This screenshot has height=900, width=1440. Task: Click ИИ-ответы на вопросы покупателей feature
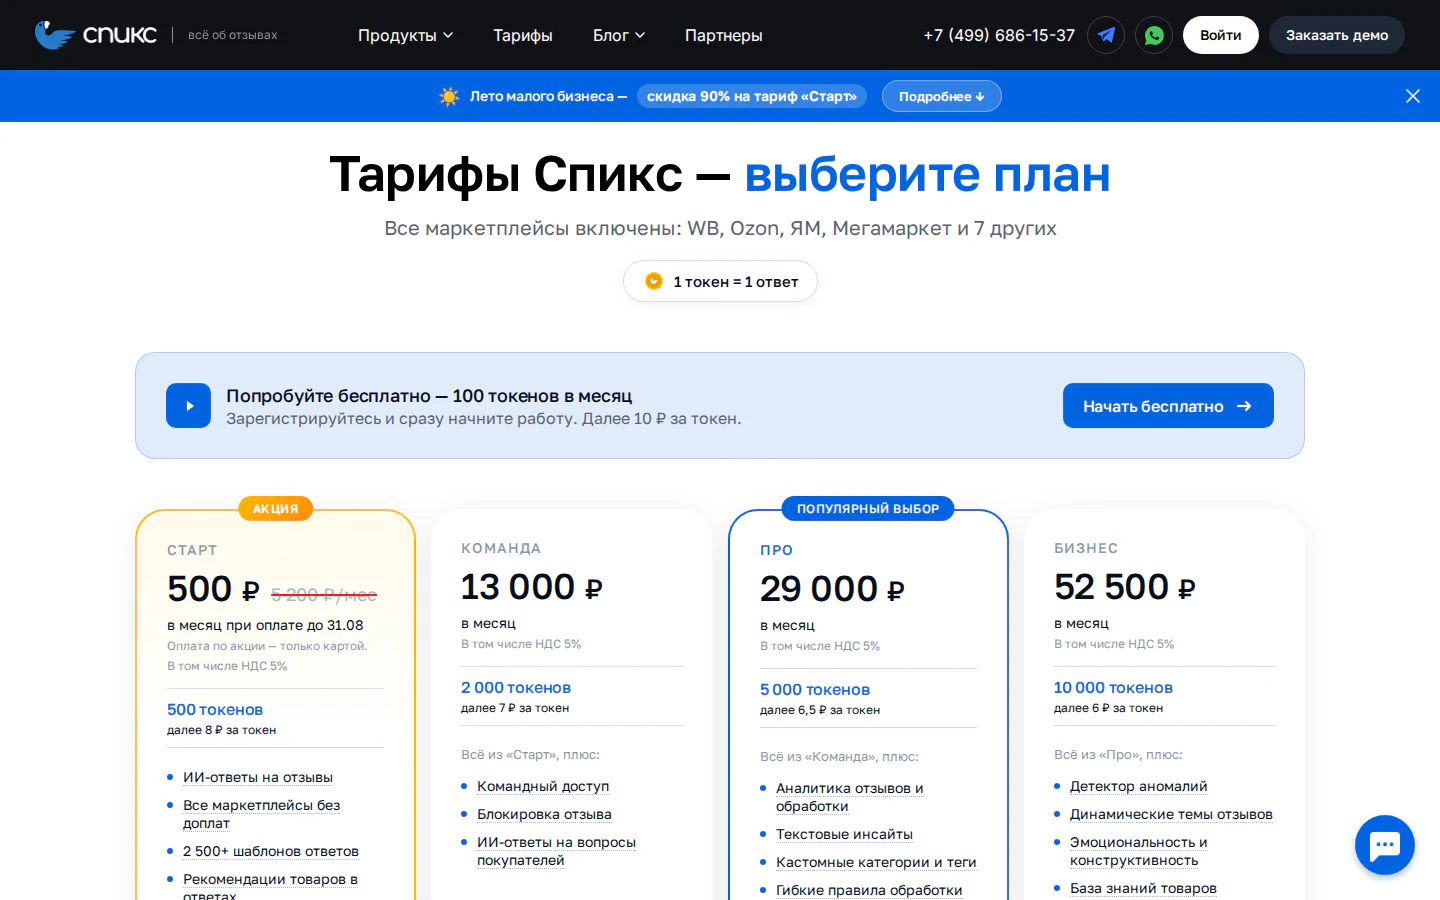click(x=556, y=851)
